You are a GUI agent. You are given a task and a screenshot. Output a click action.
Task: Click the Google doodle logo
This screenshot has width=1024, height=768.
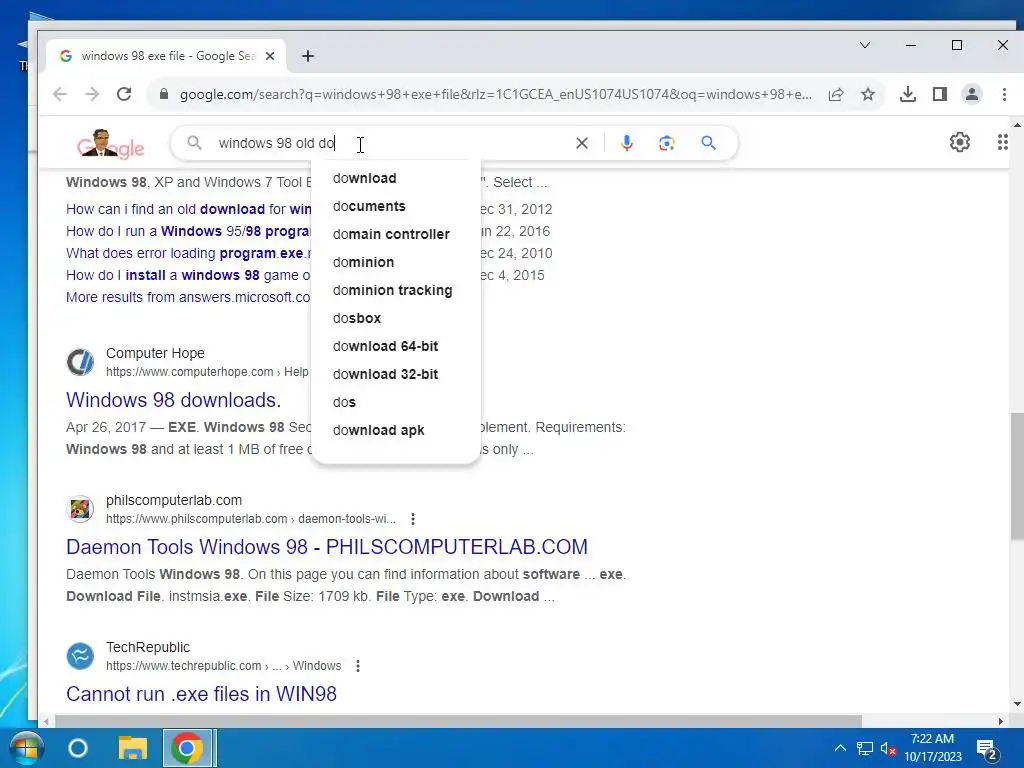point(110,144)
